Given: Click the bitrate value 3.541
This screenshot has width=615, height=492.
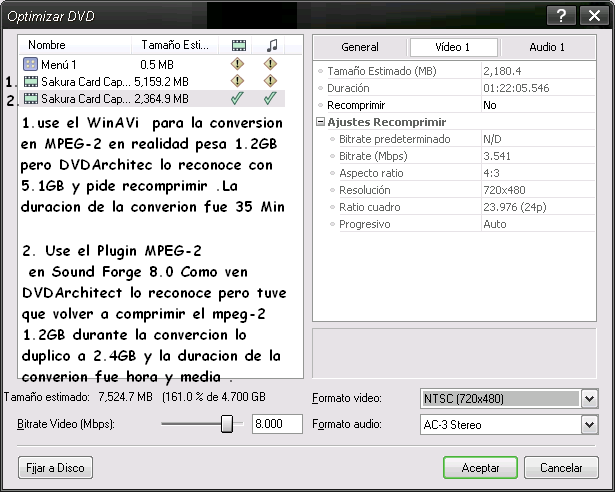Looking at the screenshot, I should click(497, 156).
